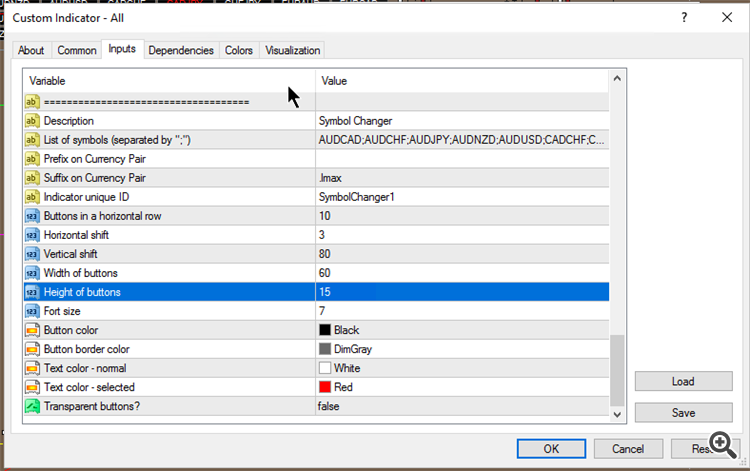Image resolution: width=750 pixels, height=471 pixels.
Task: Click the string icon on the separator row
Action: pyautogui.click(x=32, y=102)
